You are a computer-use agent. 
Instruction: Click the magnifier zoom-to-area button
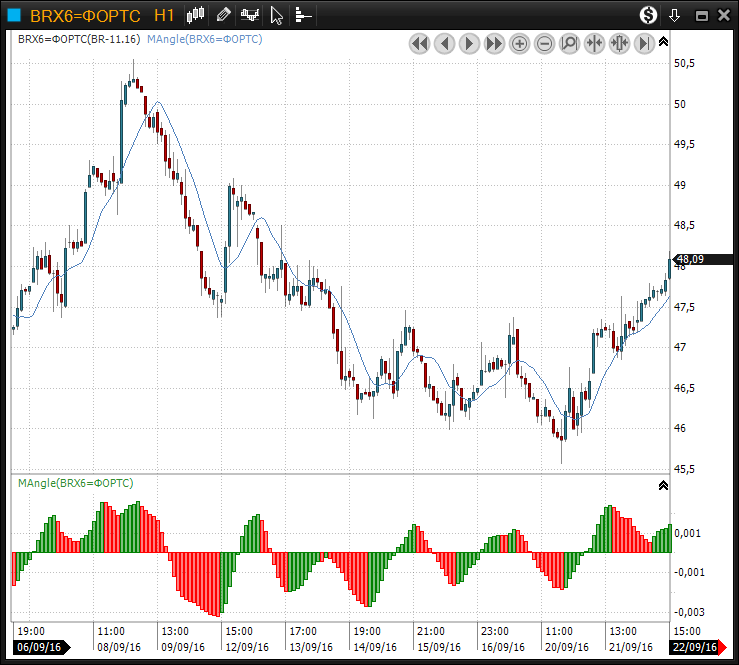coord(569,44)
